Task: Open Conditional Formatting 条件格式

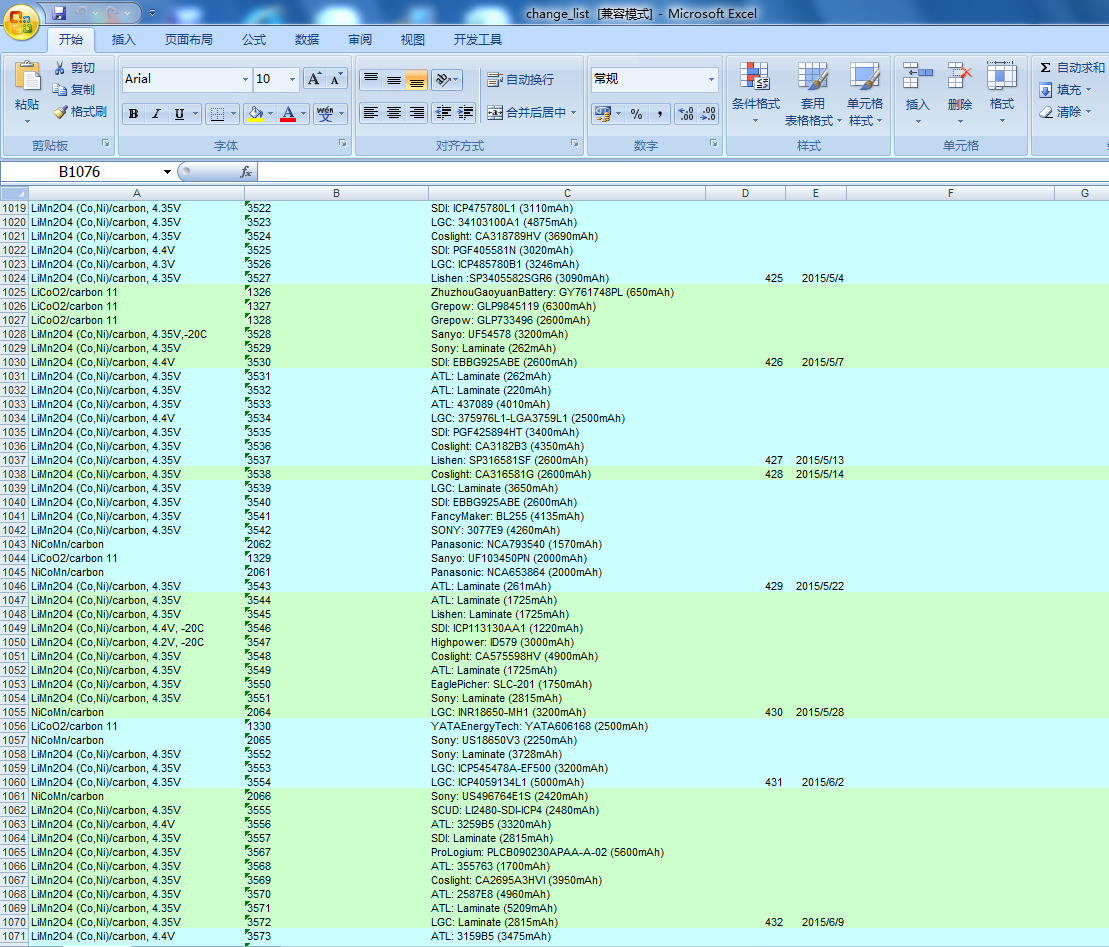Action: 755,93
